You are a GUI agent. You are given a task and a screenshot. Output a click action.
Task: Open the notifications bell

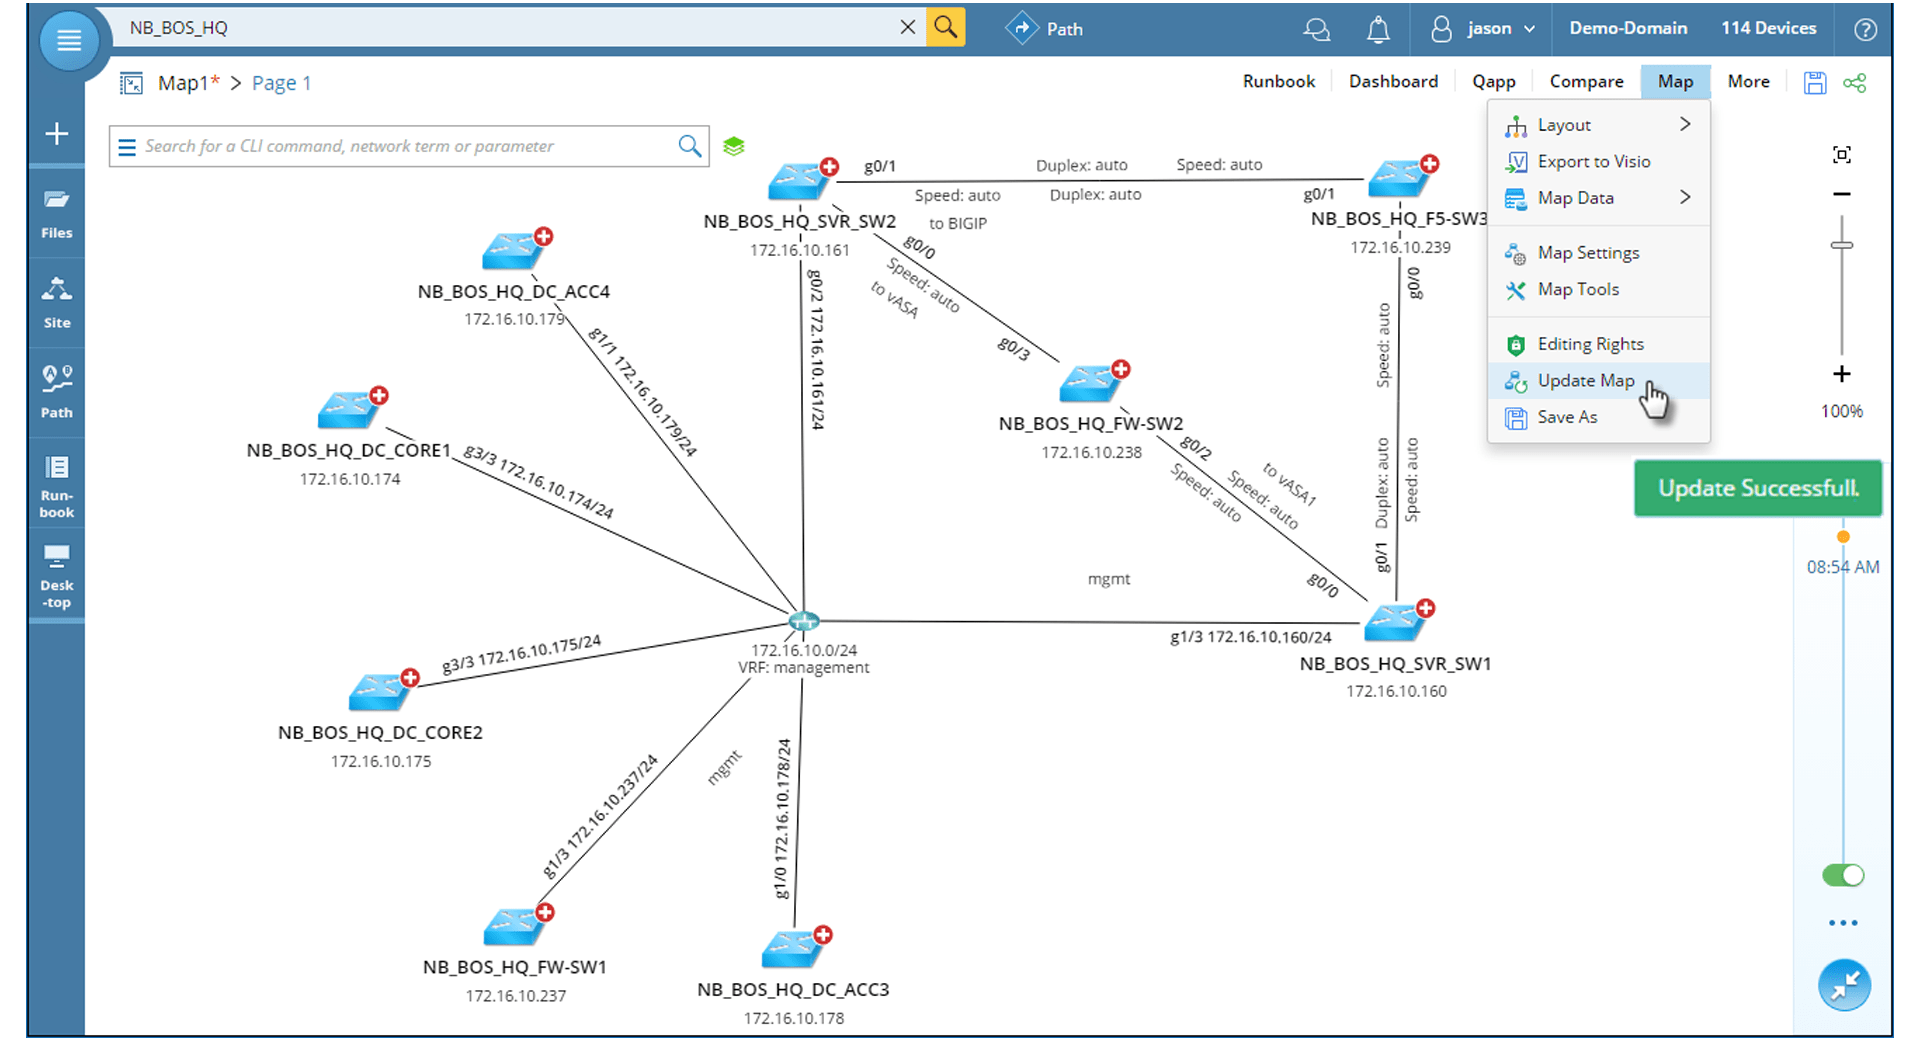click(x=1378, y=28)
